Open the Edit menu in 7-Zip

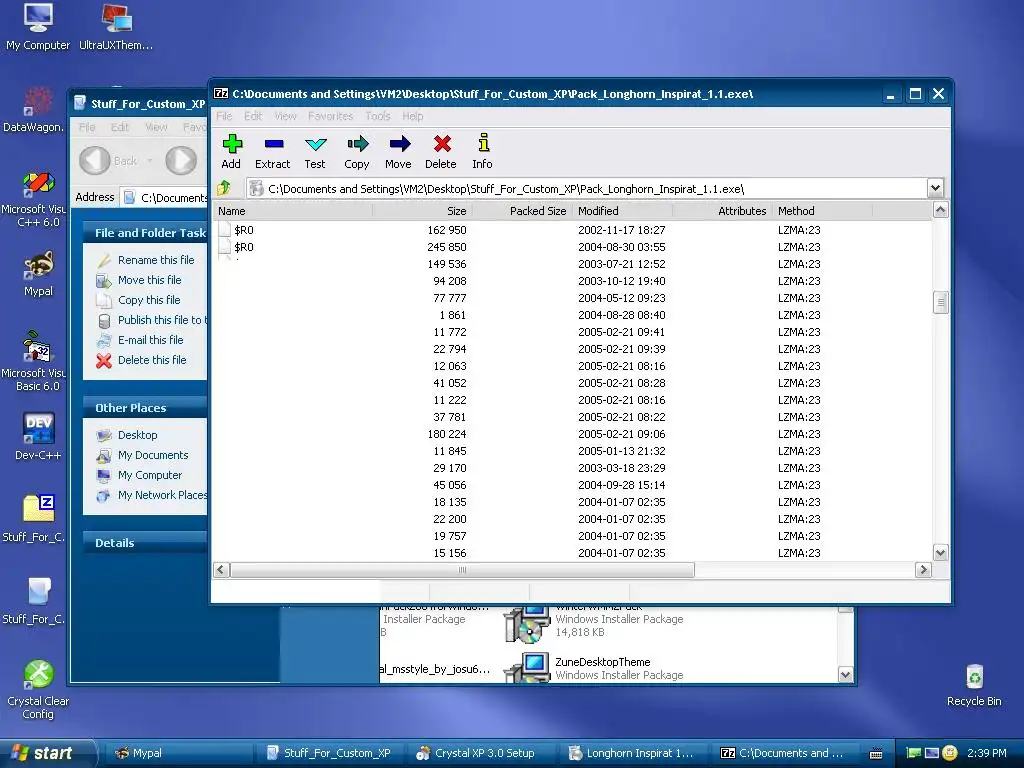pyautogui.click(x=253, y=116)
